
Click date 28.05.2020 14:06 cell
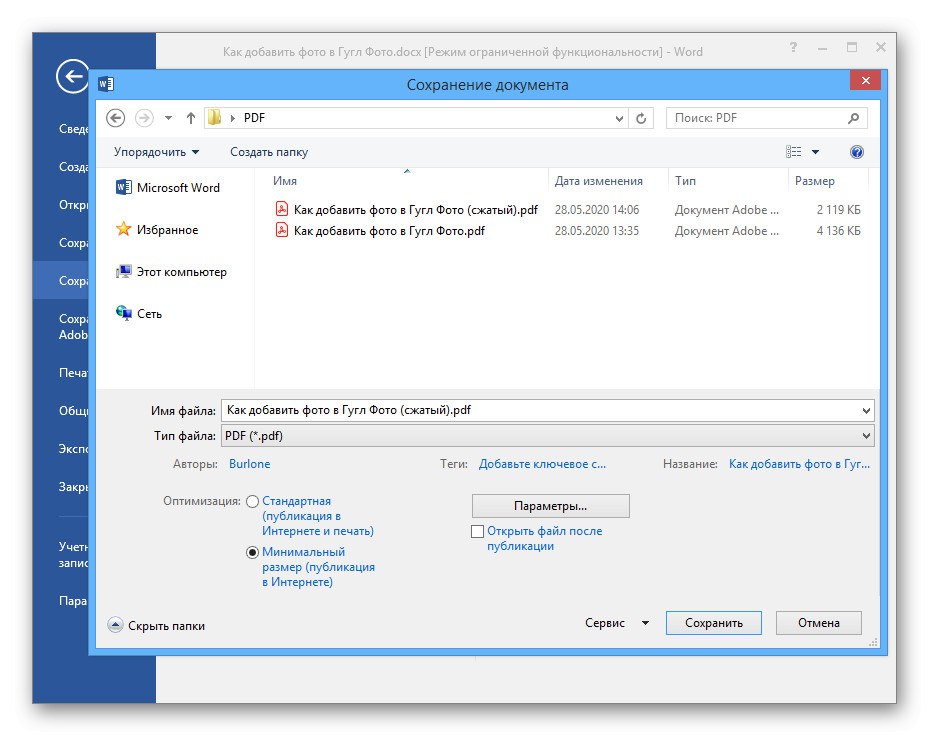tap(597, 210)
